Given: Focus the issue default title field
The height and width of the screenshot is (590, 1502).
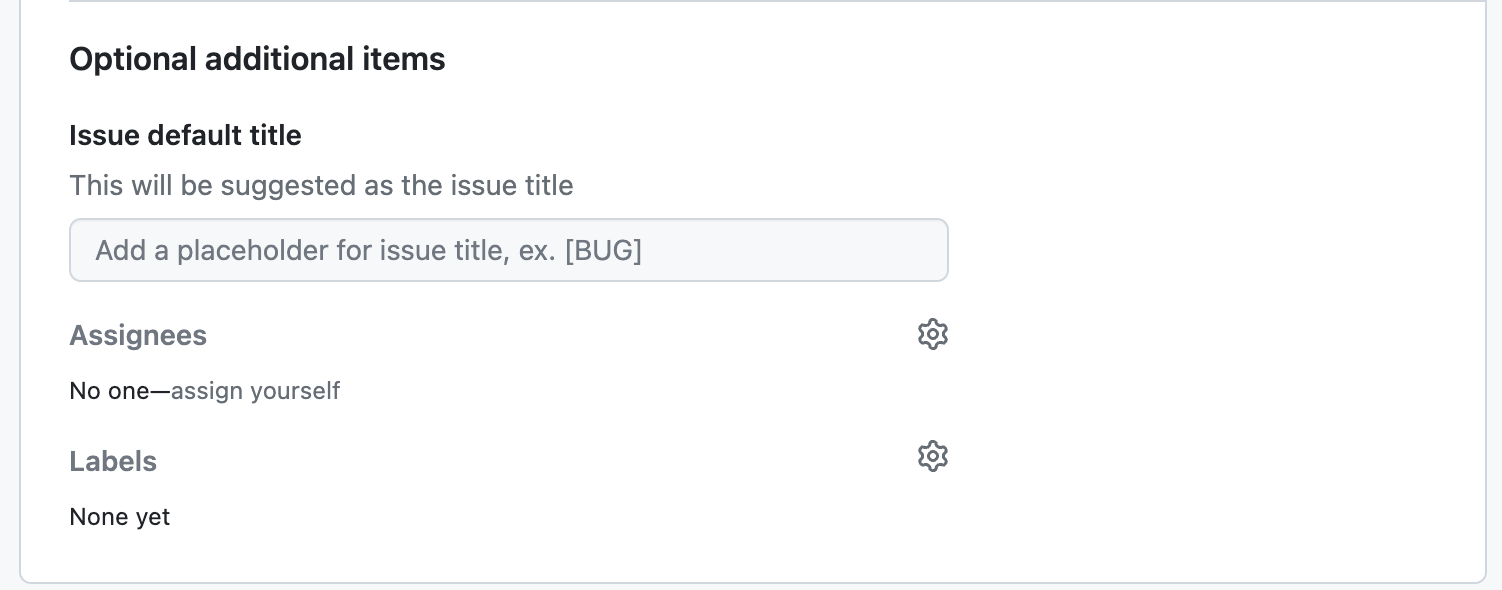Looking at the screenshot, I should 508,250.
